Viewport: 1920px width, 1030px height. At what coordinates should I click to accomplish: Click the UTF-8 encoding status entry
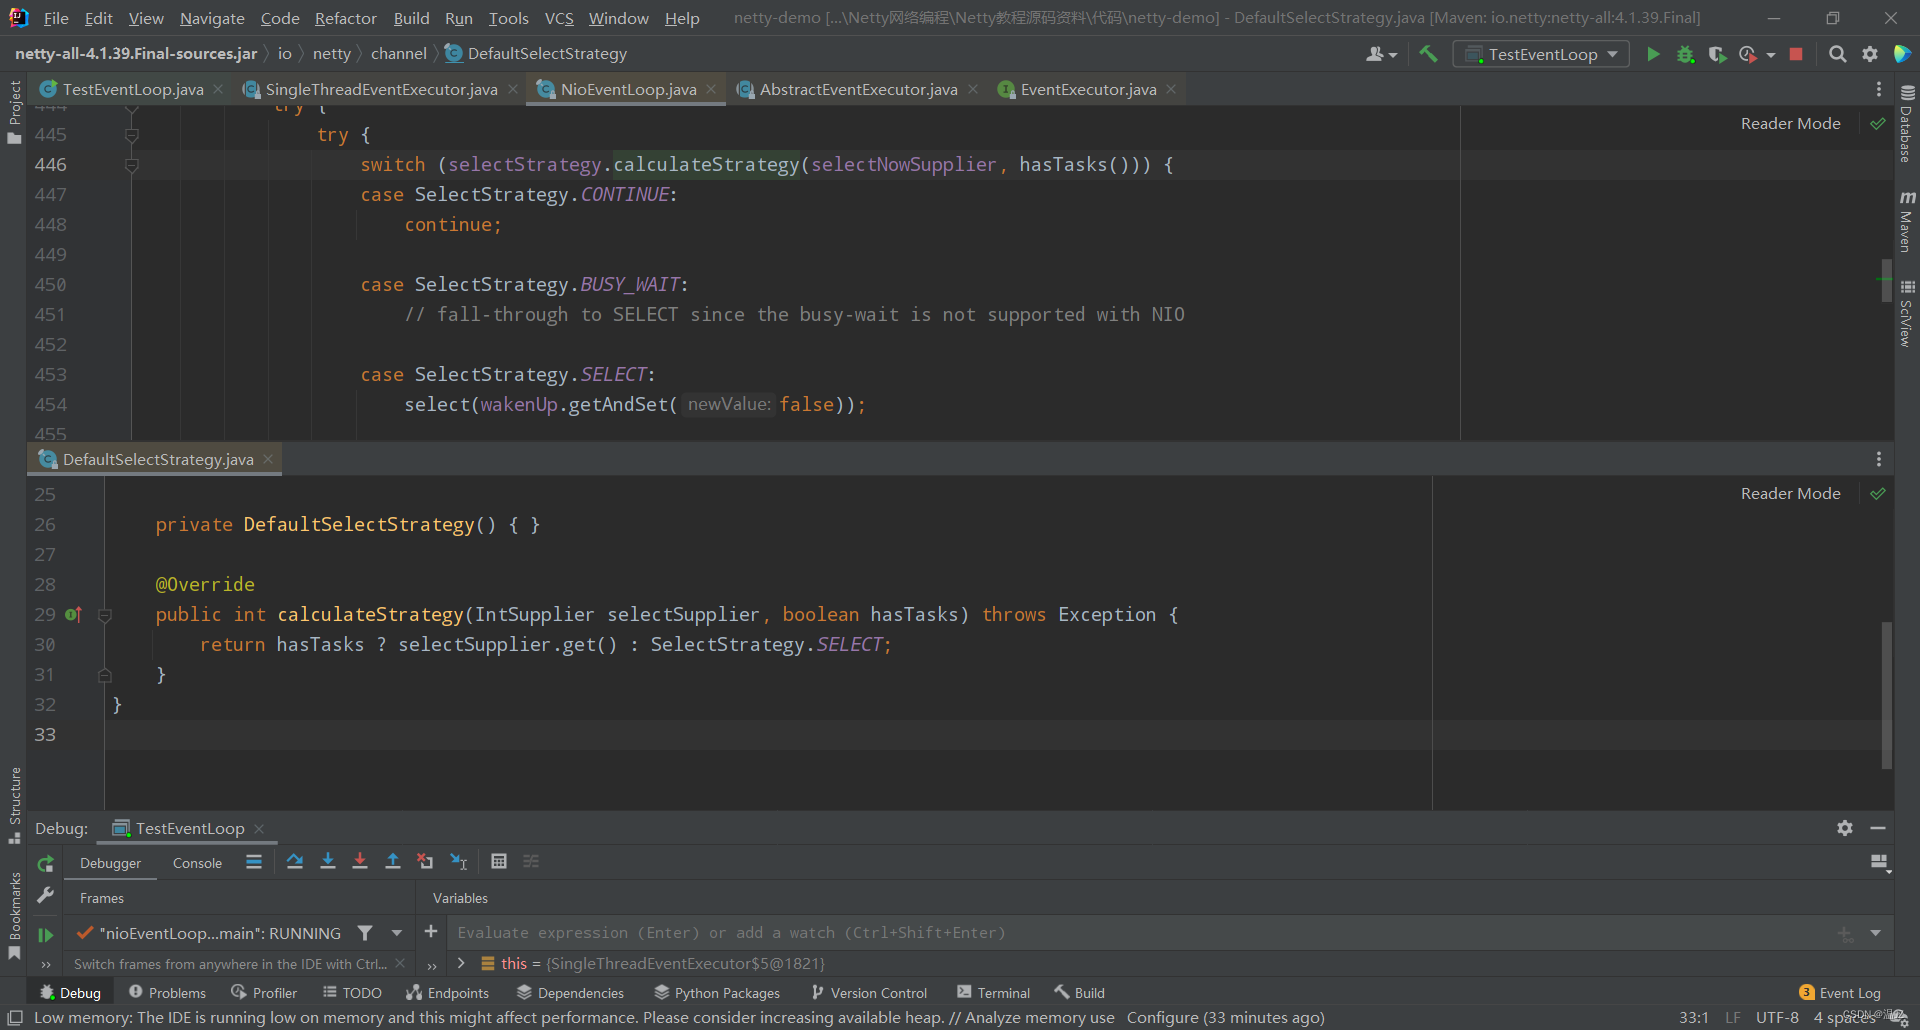(x=1777, y=1017)
